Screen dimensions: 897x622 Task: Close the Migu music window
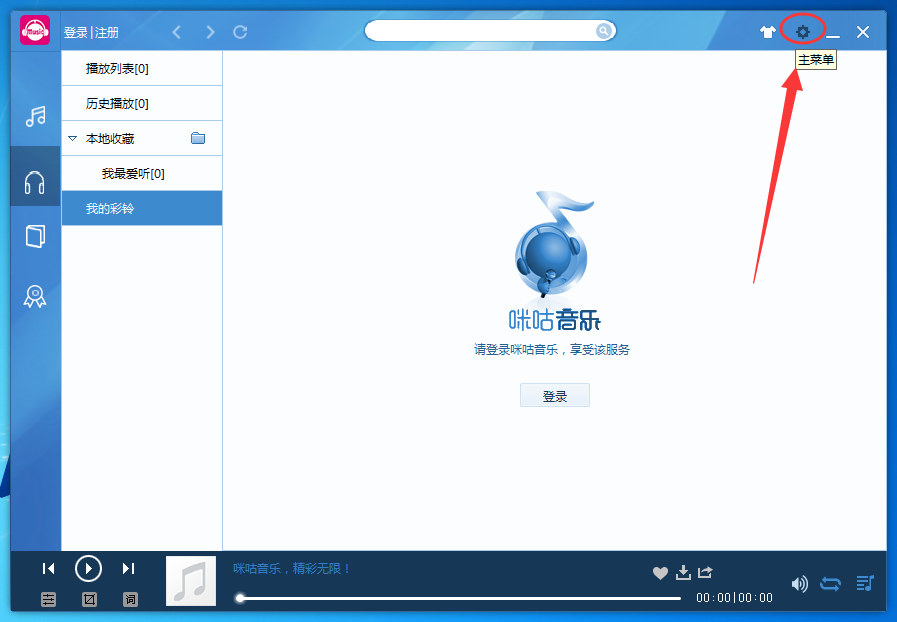point(863,32)
